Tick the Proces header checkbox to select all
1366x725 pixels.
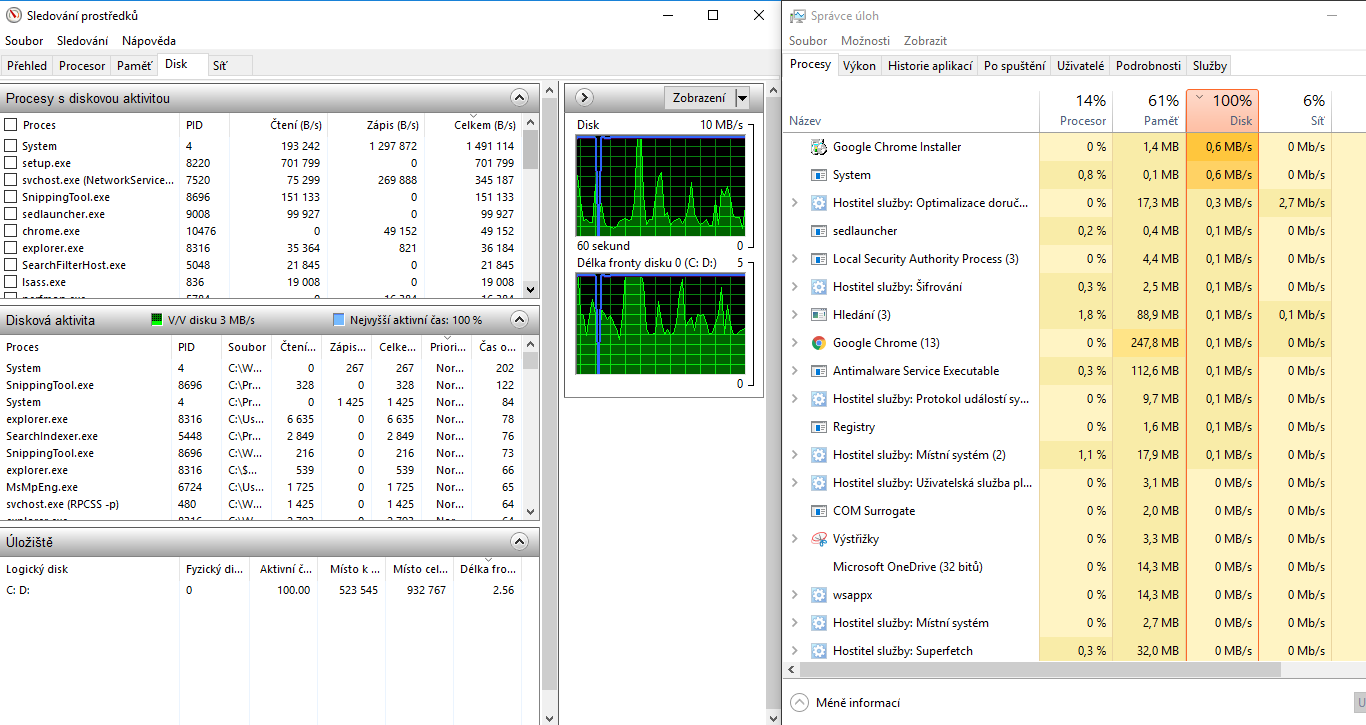pos(11,125)
